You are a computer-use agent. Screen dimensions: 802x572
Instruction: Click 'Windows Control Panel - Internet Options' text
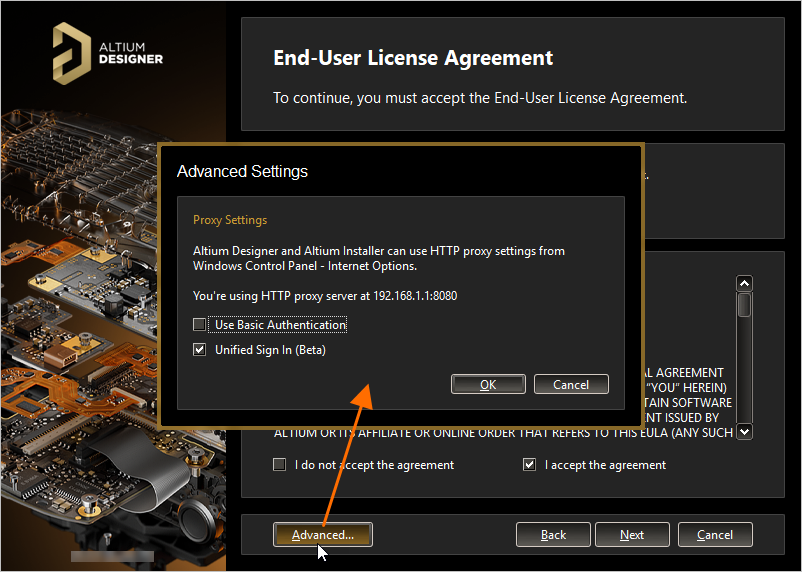point(305,266)
